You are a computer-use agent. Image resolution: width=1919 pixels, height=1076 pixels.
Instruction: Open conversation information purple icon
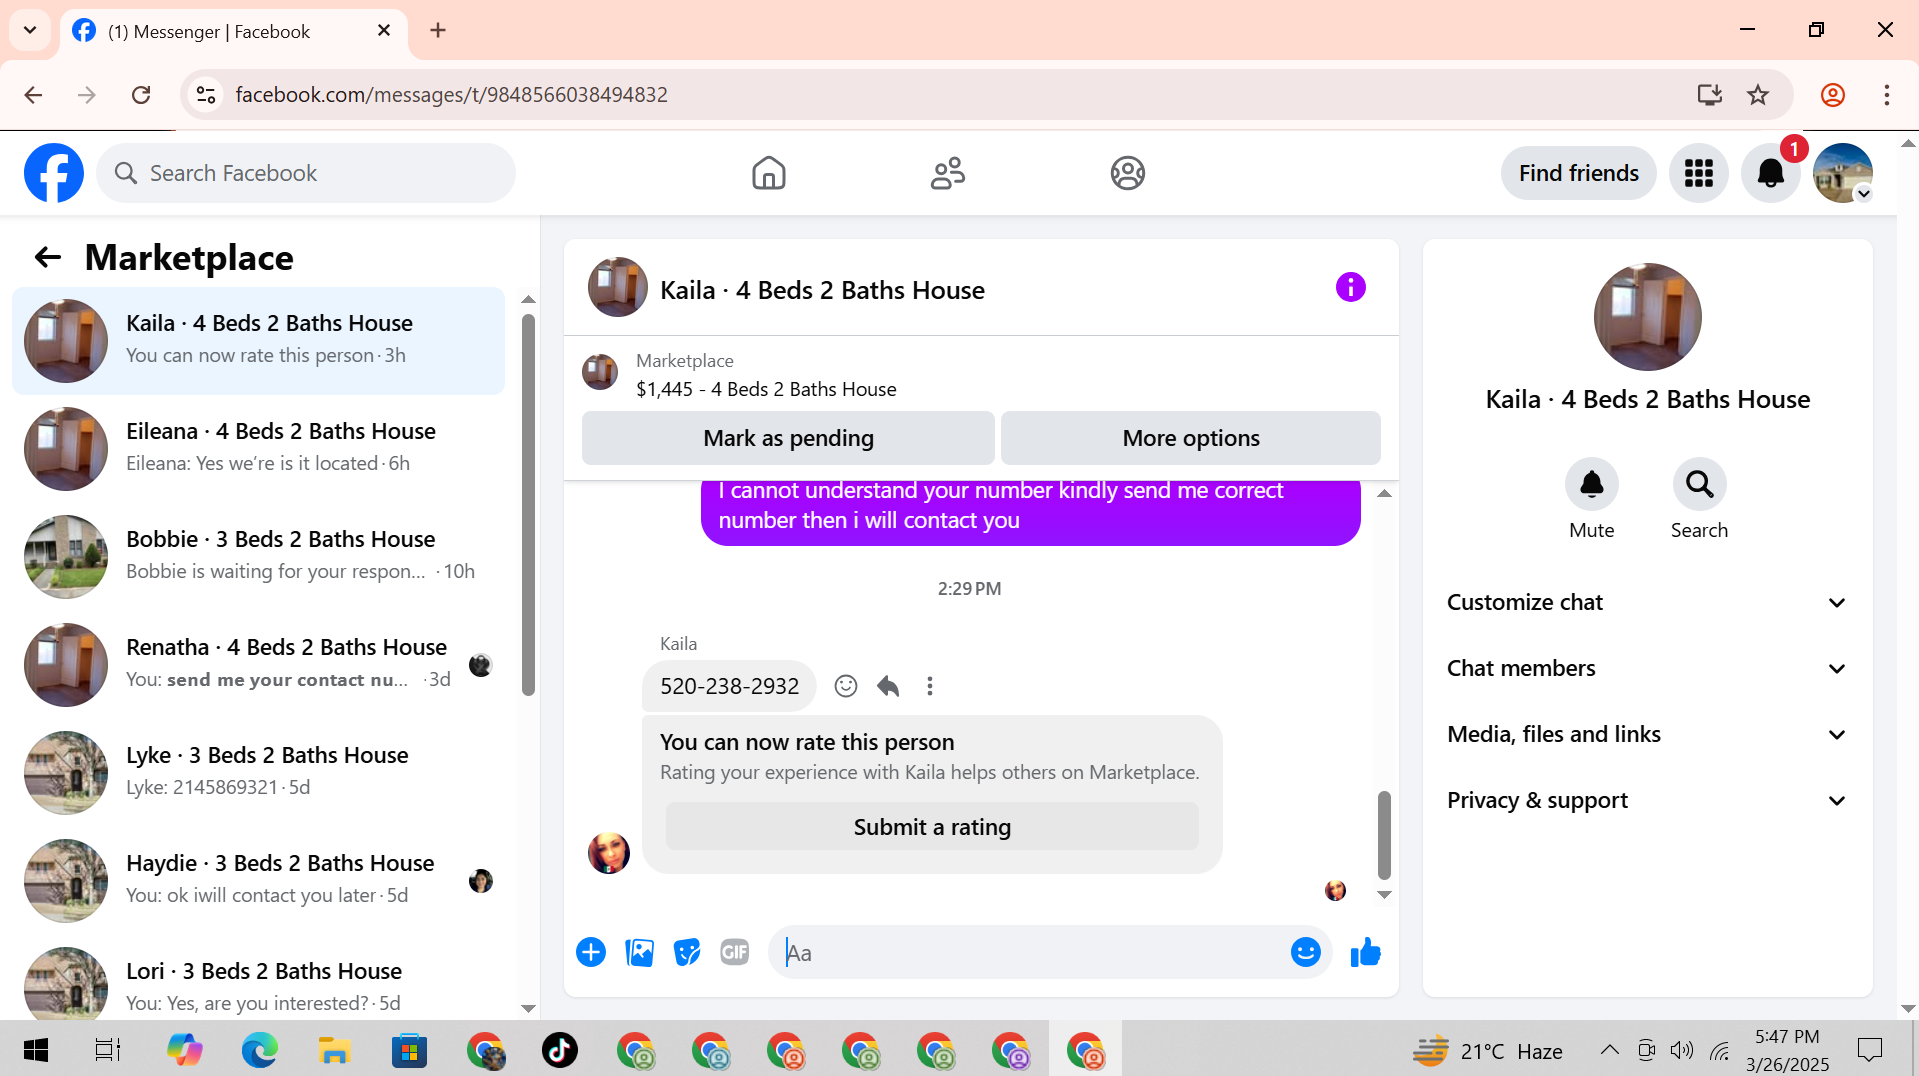point(1350,288)
